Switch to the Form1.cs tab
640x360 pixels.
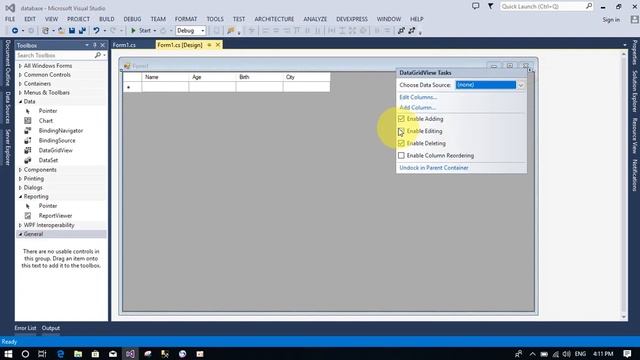[124, 45]
